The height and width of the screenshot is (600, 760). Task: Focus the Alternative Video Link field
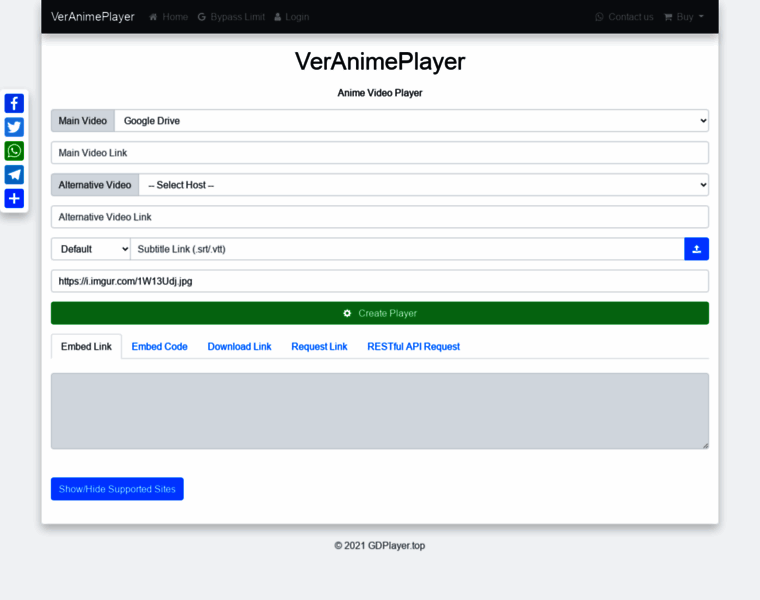click(380, 217)
